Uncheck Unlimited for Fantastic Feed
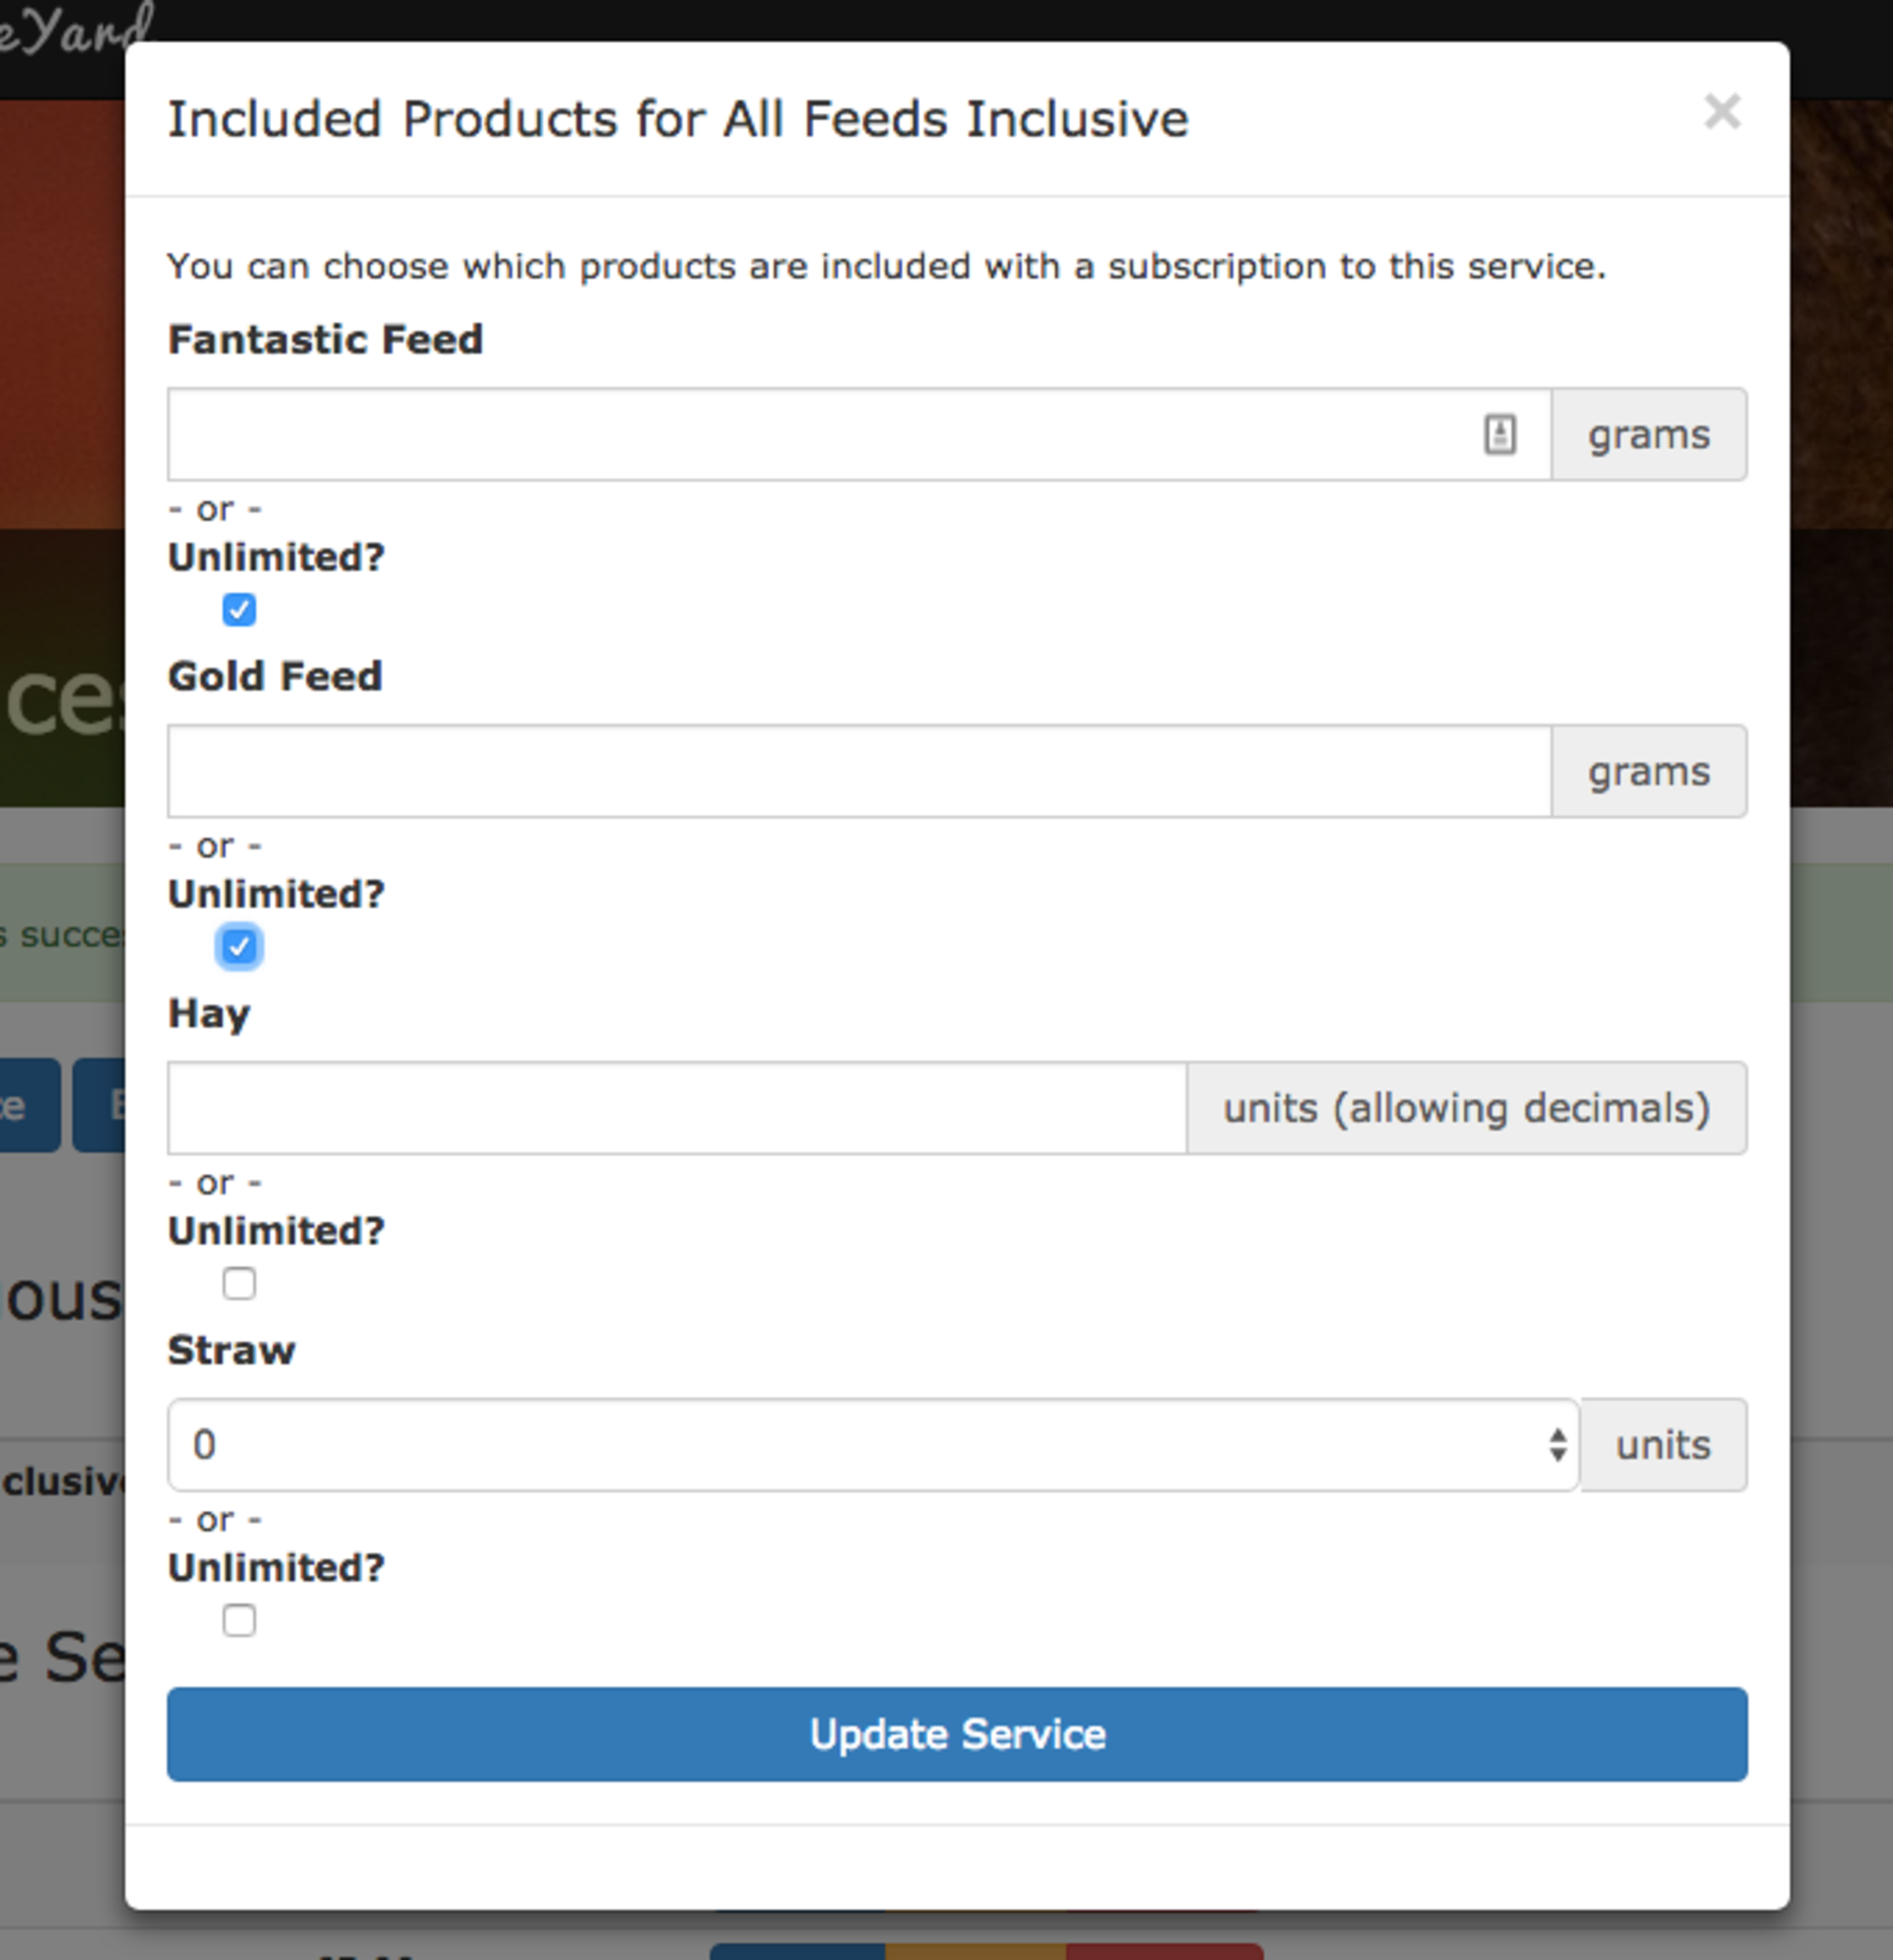Image resolution: width=1893 pixels, height=1960 pixels. pyautogui.click(x=239, y=609)
